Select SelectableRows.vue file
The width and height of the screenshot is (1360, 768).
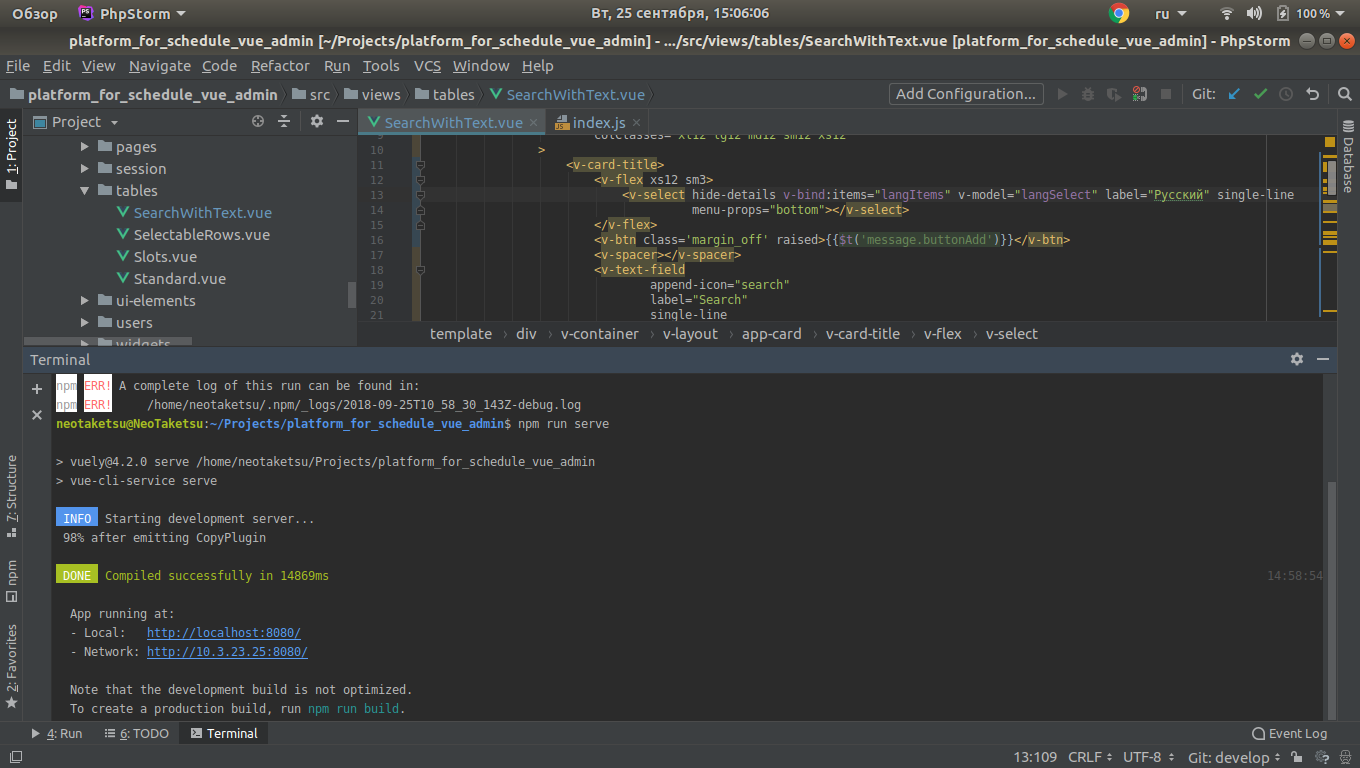coord(202,235)
